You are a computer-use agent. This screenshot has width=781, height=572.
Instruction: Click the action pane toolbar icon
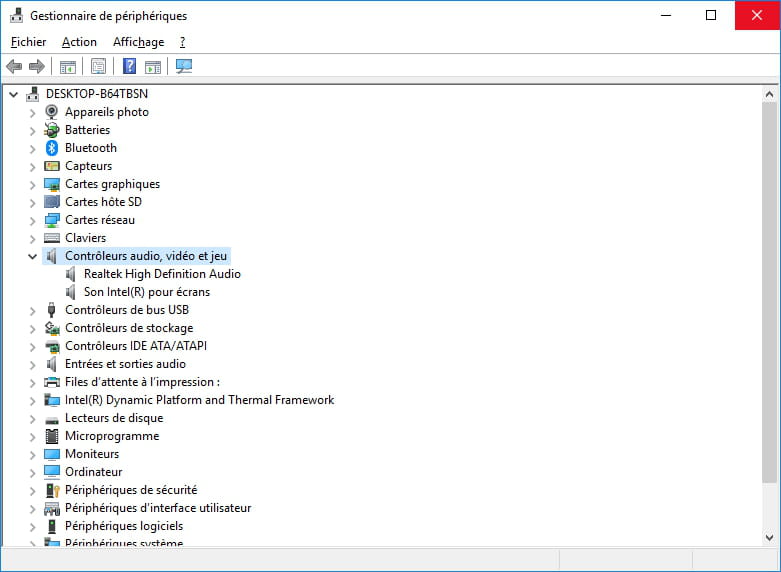coord(153,66)
